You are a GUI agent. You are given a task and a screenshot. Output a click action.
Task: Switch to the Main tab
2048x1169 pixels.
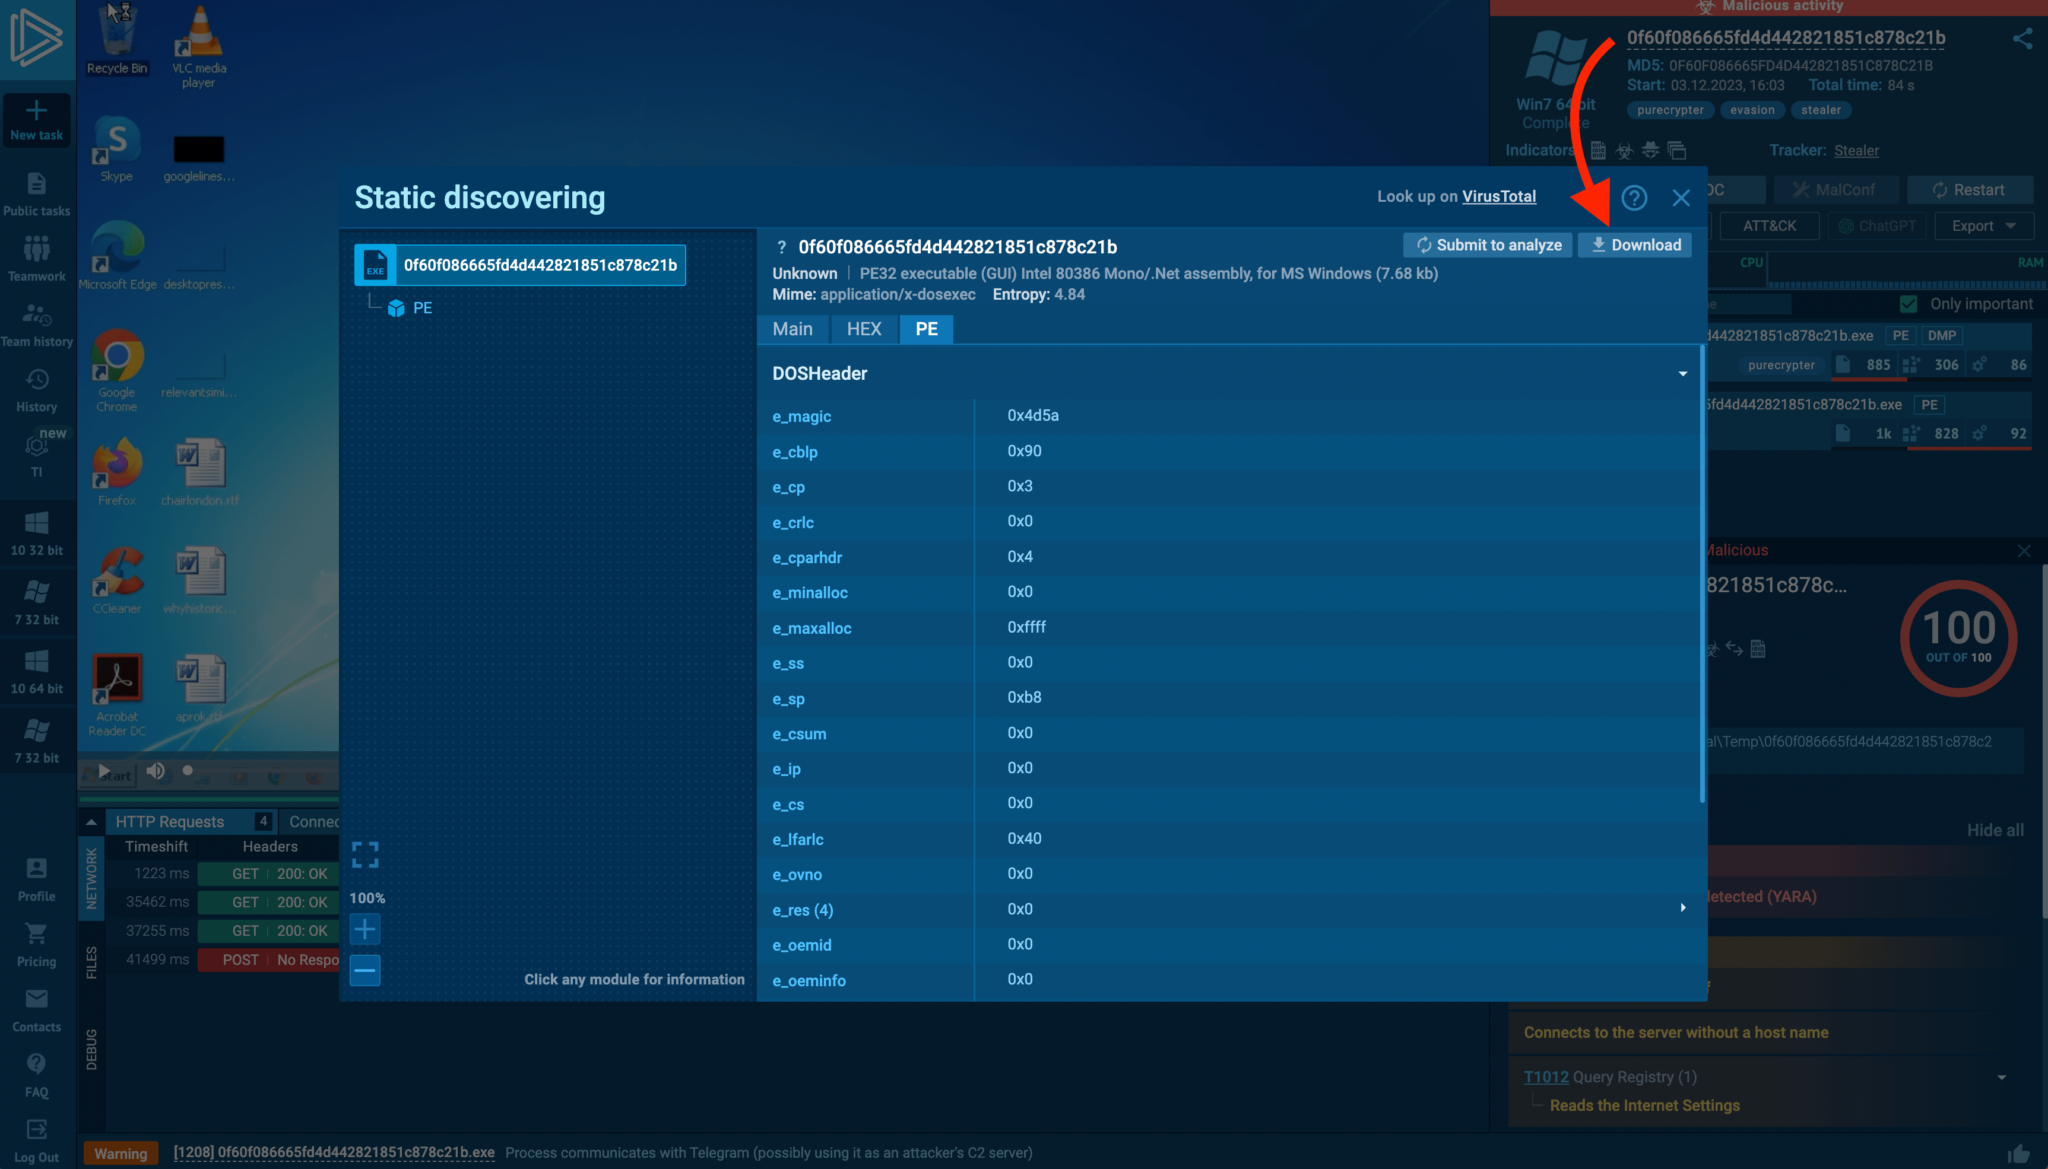tap(792, 329)
